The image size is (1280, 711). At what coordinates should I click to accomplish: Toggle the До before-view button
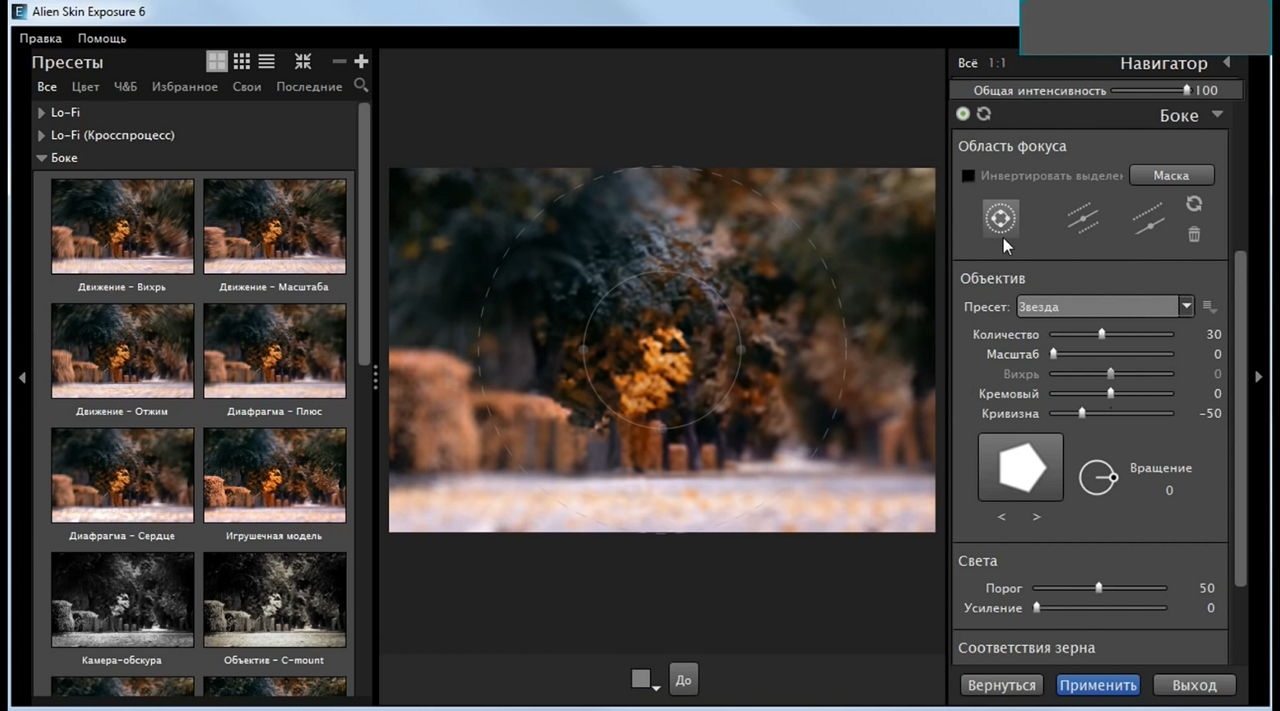tap(683, 680)
